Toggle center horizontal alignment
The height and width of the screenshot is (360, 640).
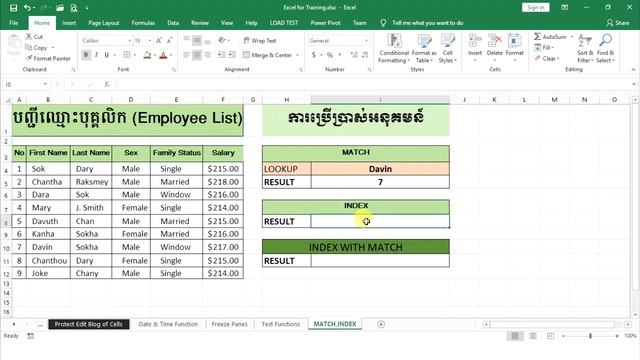pyautogui.click(x=197, y=55)
